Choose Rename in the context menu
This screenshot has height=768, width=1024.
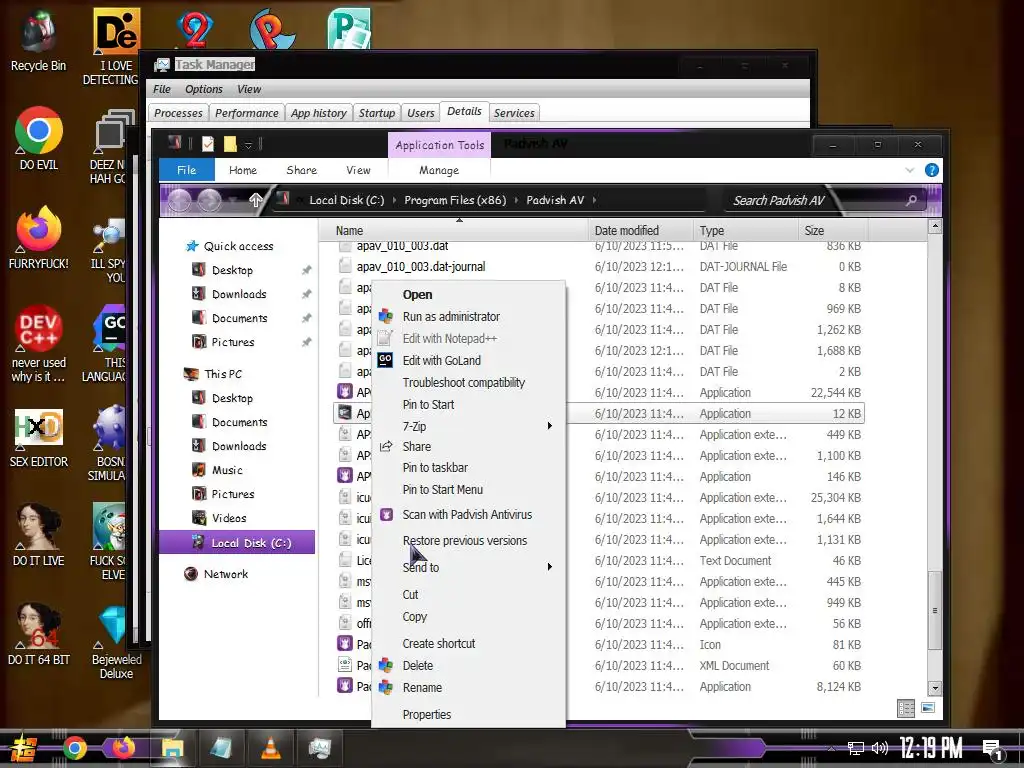coord(468,688)
